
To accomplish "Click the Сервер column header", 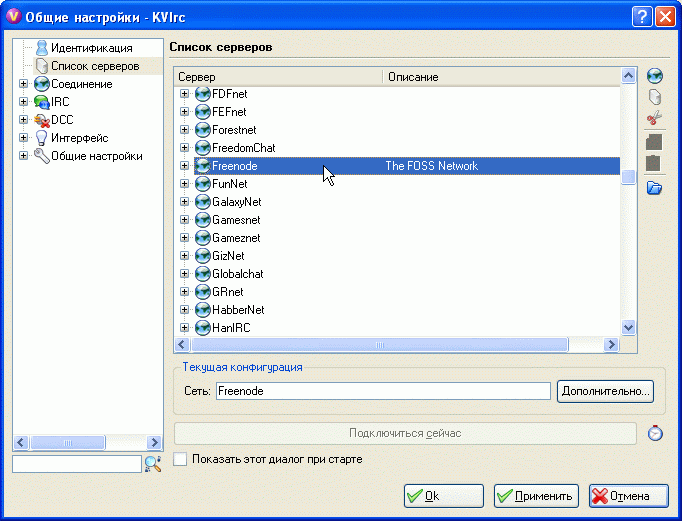I will point(279,77).
